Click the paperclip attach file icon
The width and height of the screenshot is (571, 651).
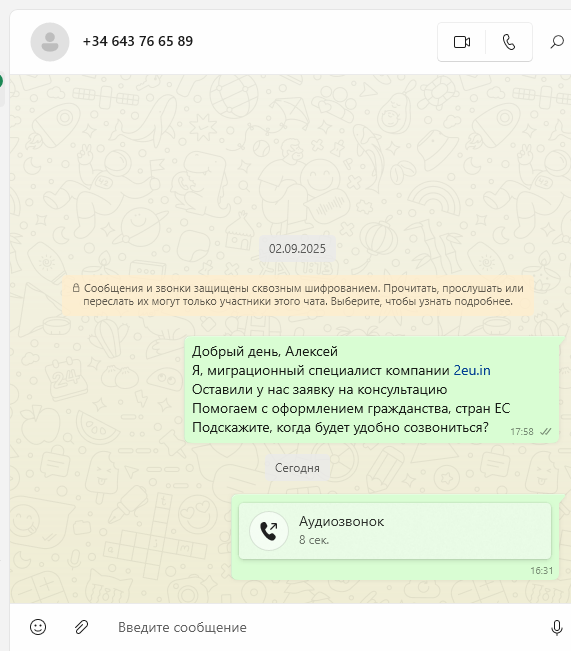(81, 627)
